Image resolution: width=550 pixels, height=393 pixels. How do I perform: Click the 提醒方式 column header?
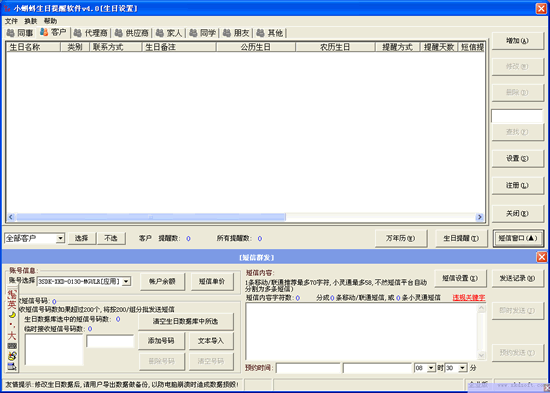tap(398, 47)
